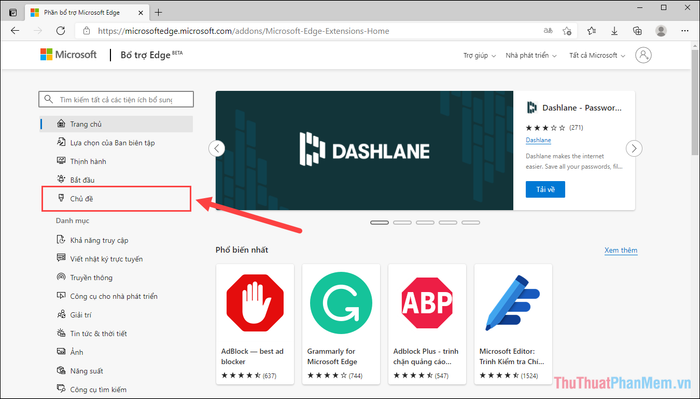Add this page to favorites
Image resolution: width=700 pixels, height=399 pixels.
click(567, 31)
